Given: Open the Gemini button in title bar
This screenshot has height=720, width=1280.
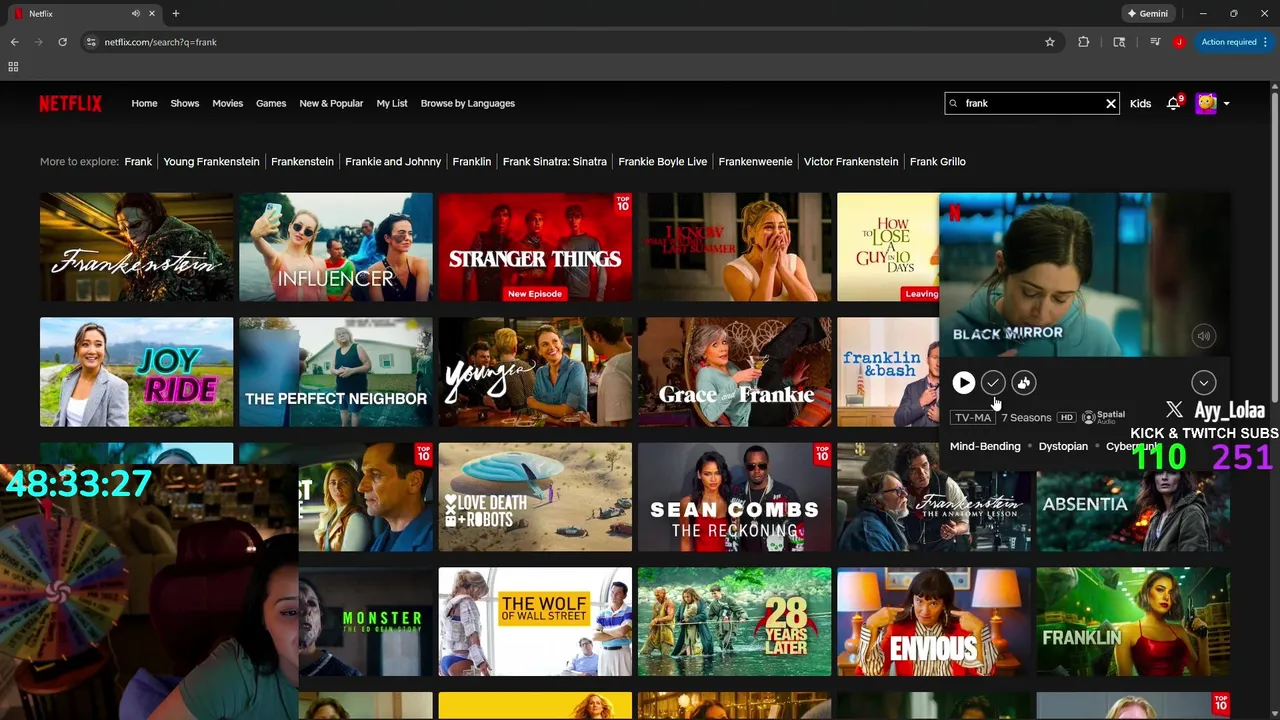Looking at the screenshot, I should [x=1148, y=14].
